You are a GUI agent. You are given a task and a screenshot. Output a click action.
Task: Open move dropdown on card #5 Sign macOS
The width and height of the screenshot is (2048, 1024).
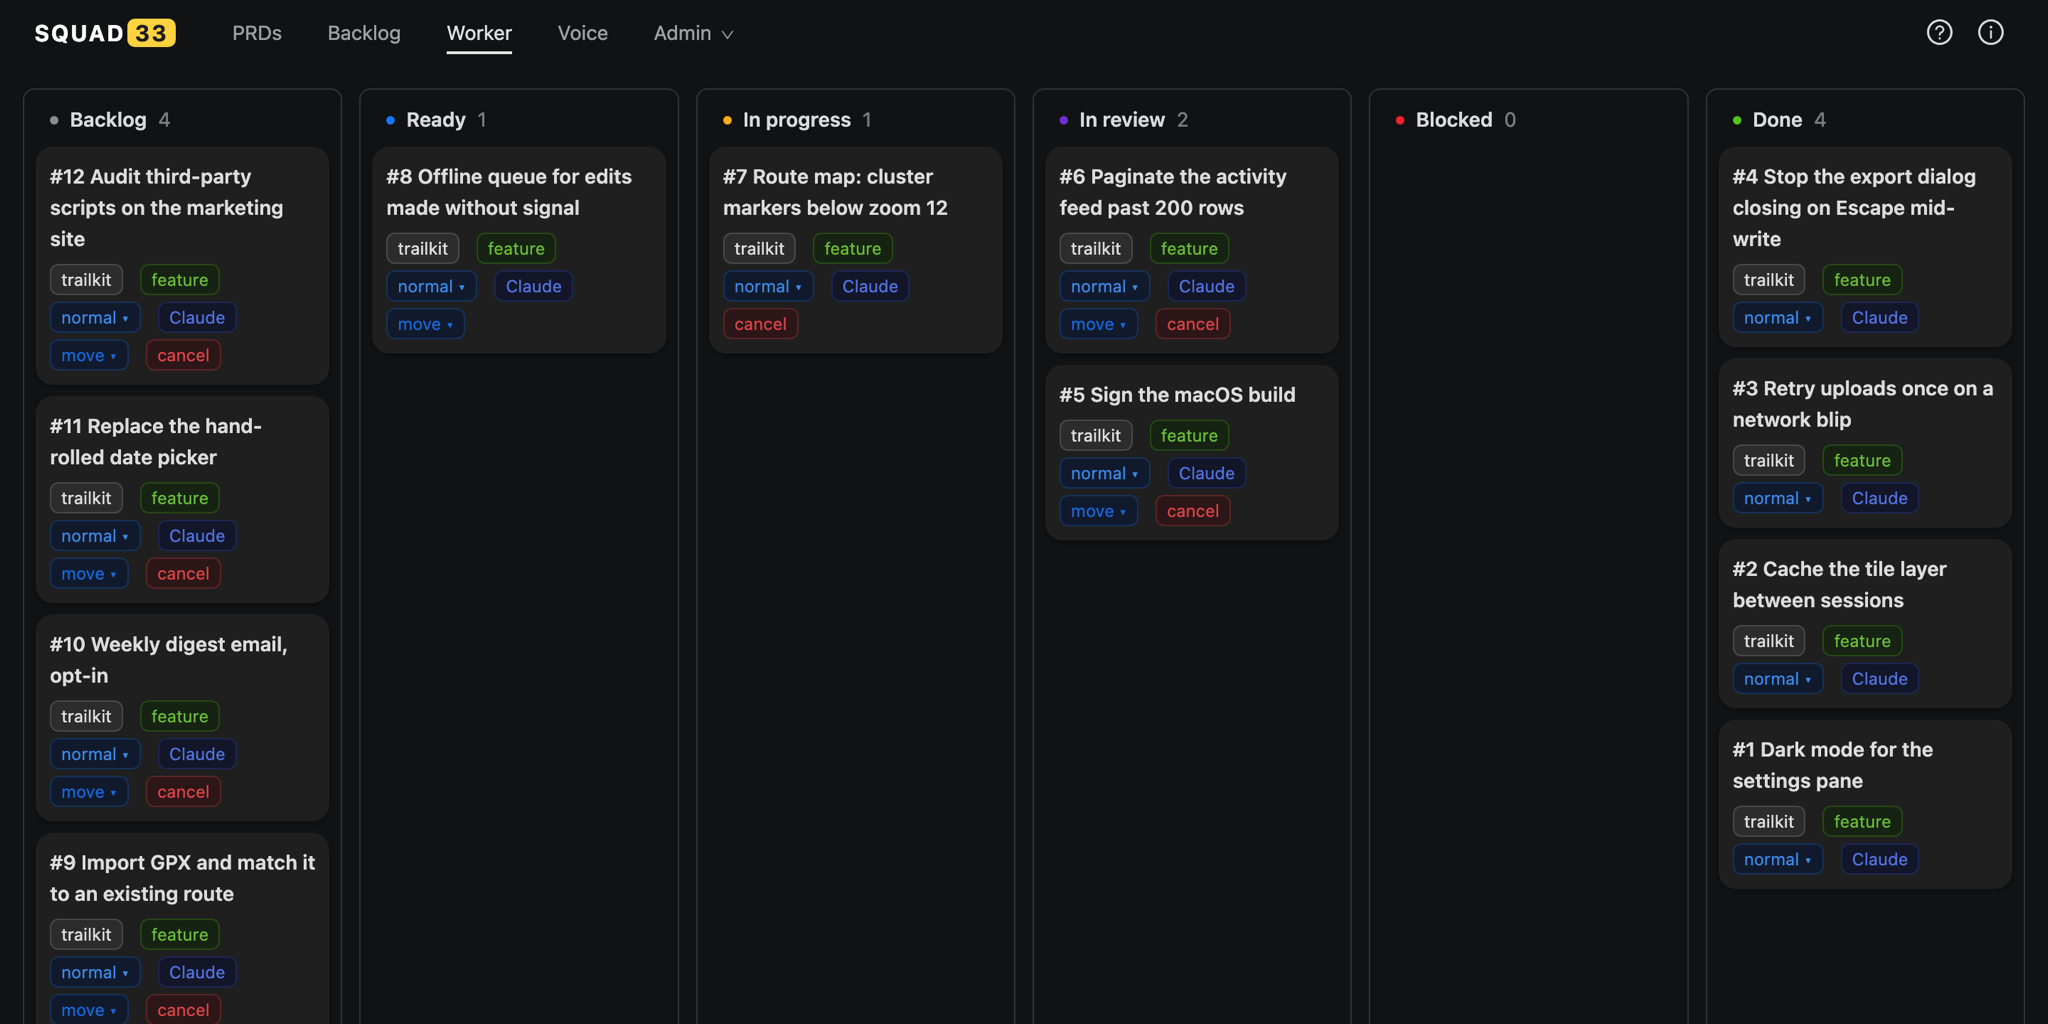[x=1098, y=511]
